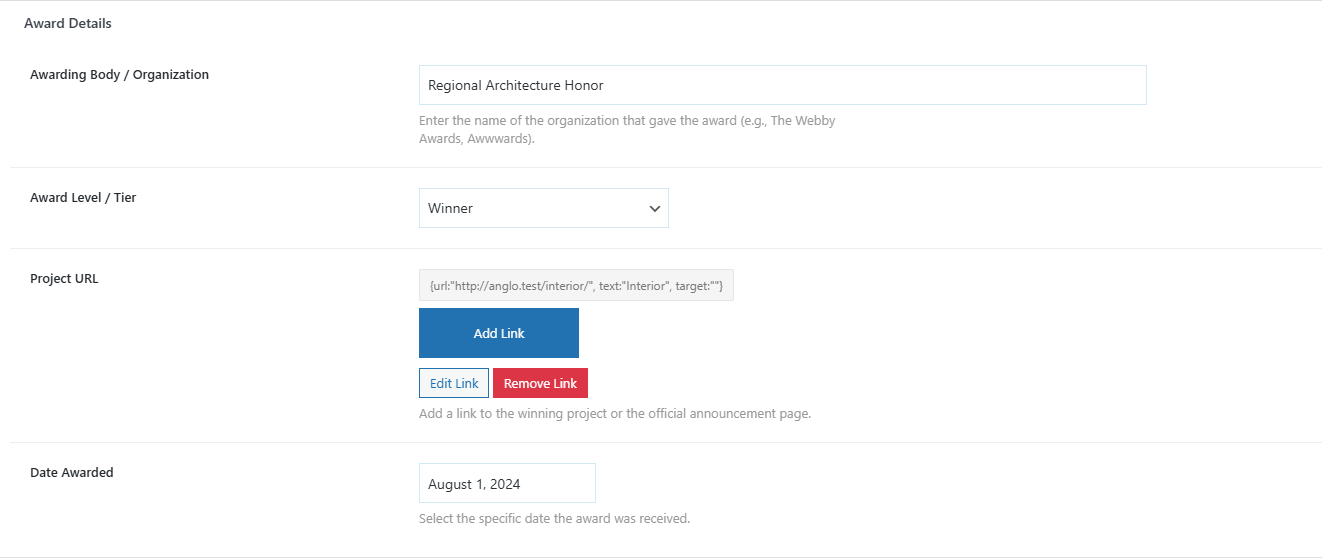
Task: Click the "Project URL" field label
Action: (x=64, y=278)
